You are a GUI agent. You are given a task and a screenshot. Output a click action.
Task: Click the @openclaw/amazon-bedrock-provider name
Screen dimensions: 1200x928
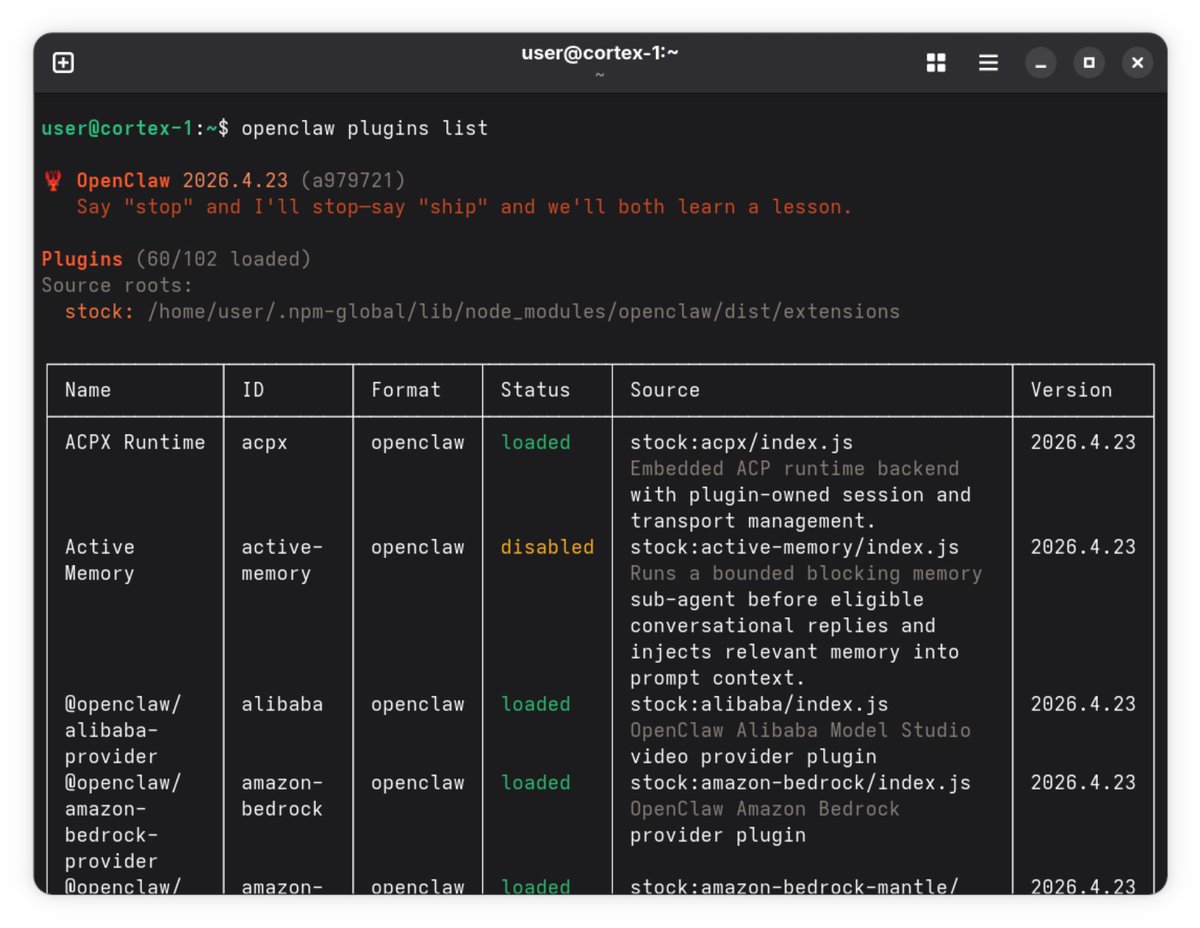point(123,822)
